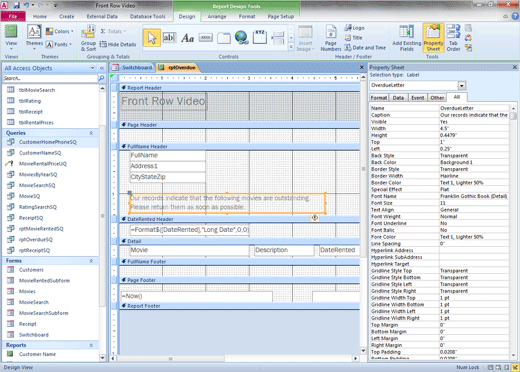
Task: Select the Hyperlink control tool
Action: point(241,37)
